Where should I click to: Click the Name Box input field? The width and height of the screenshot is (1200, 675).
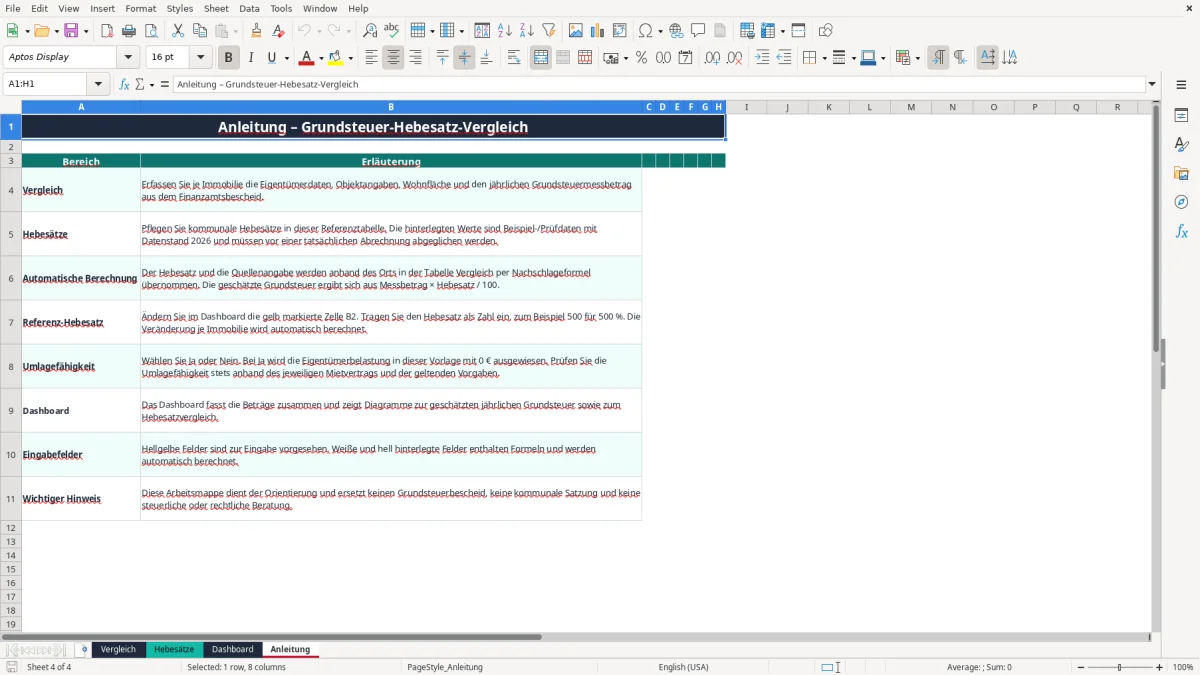(46, 84)
